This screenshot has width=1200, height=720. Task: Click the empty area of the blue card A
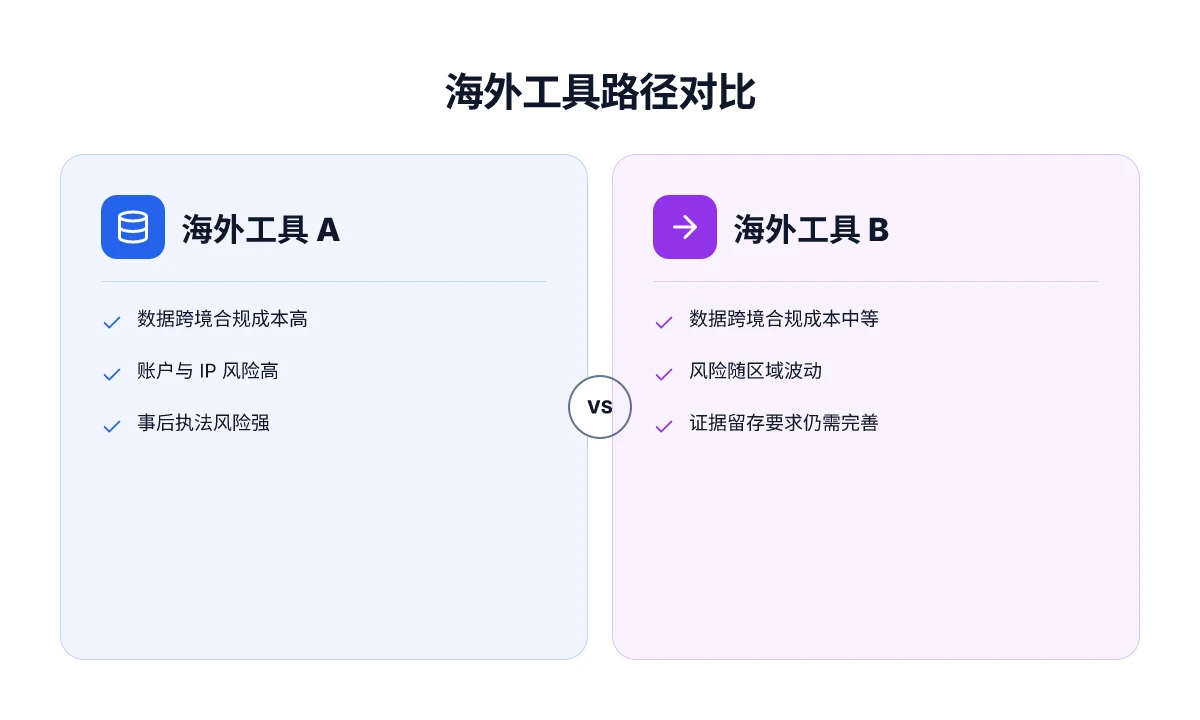point(324,550)
